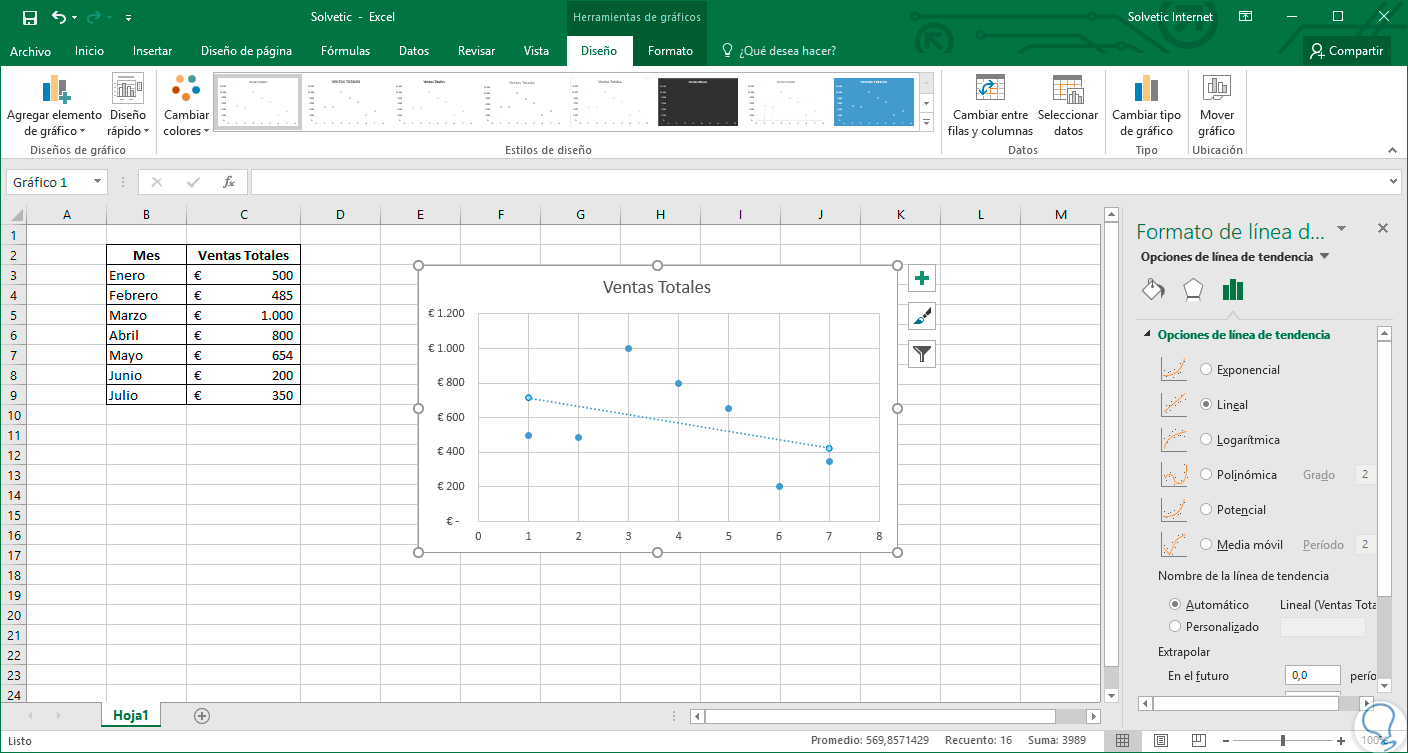Click Cambiar entre filas y columnas
This screenshot has height=753, width=1408.
click(991, 106)
